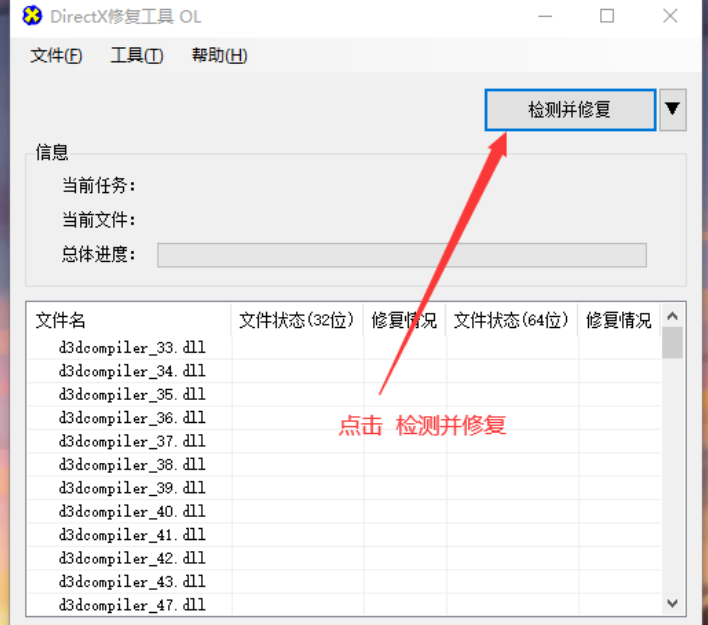The image size is (708, 625).
Task: Minimize the DirectX修复工具 window
Action: tap(545, 16)
